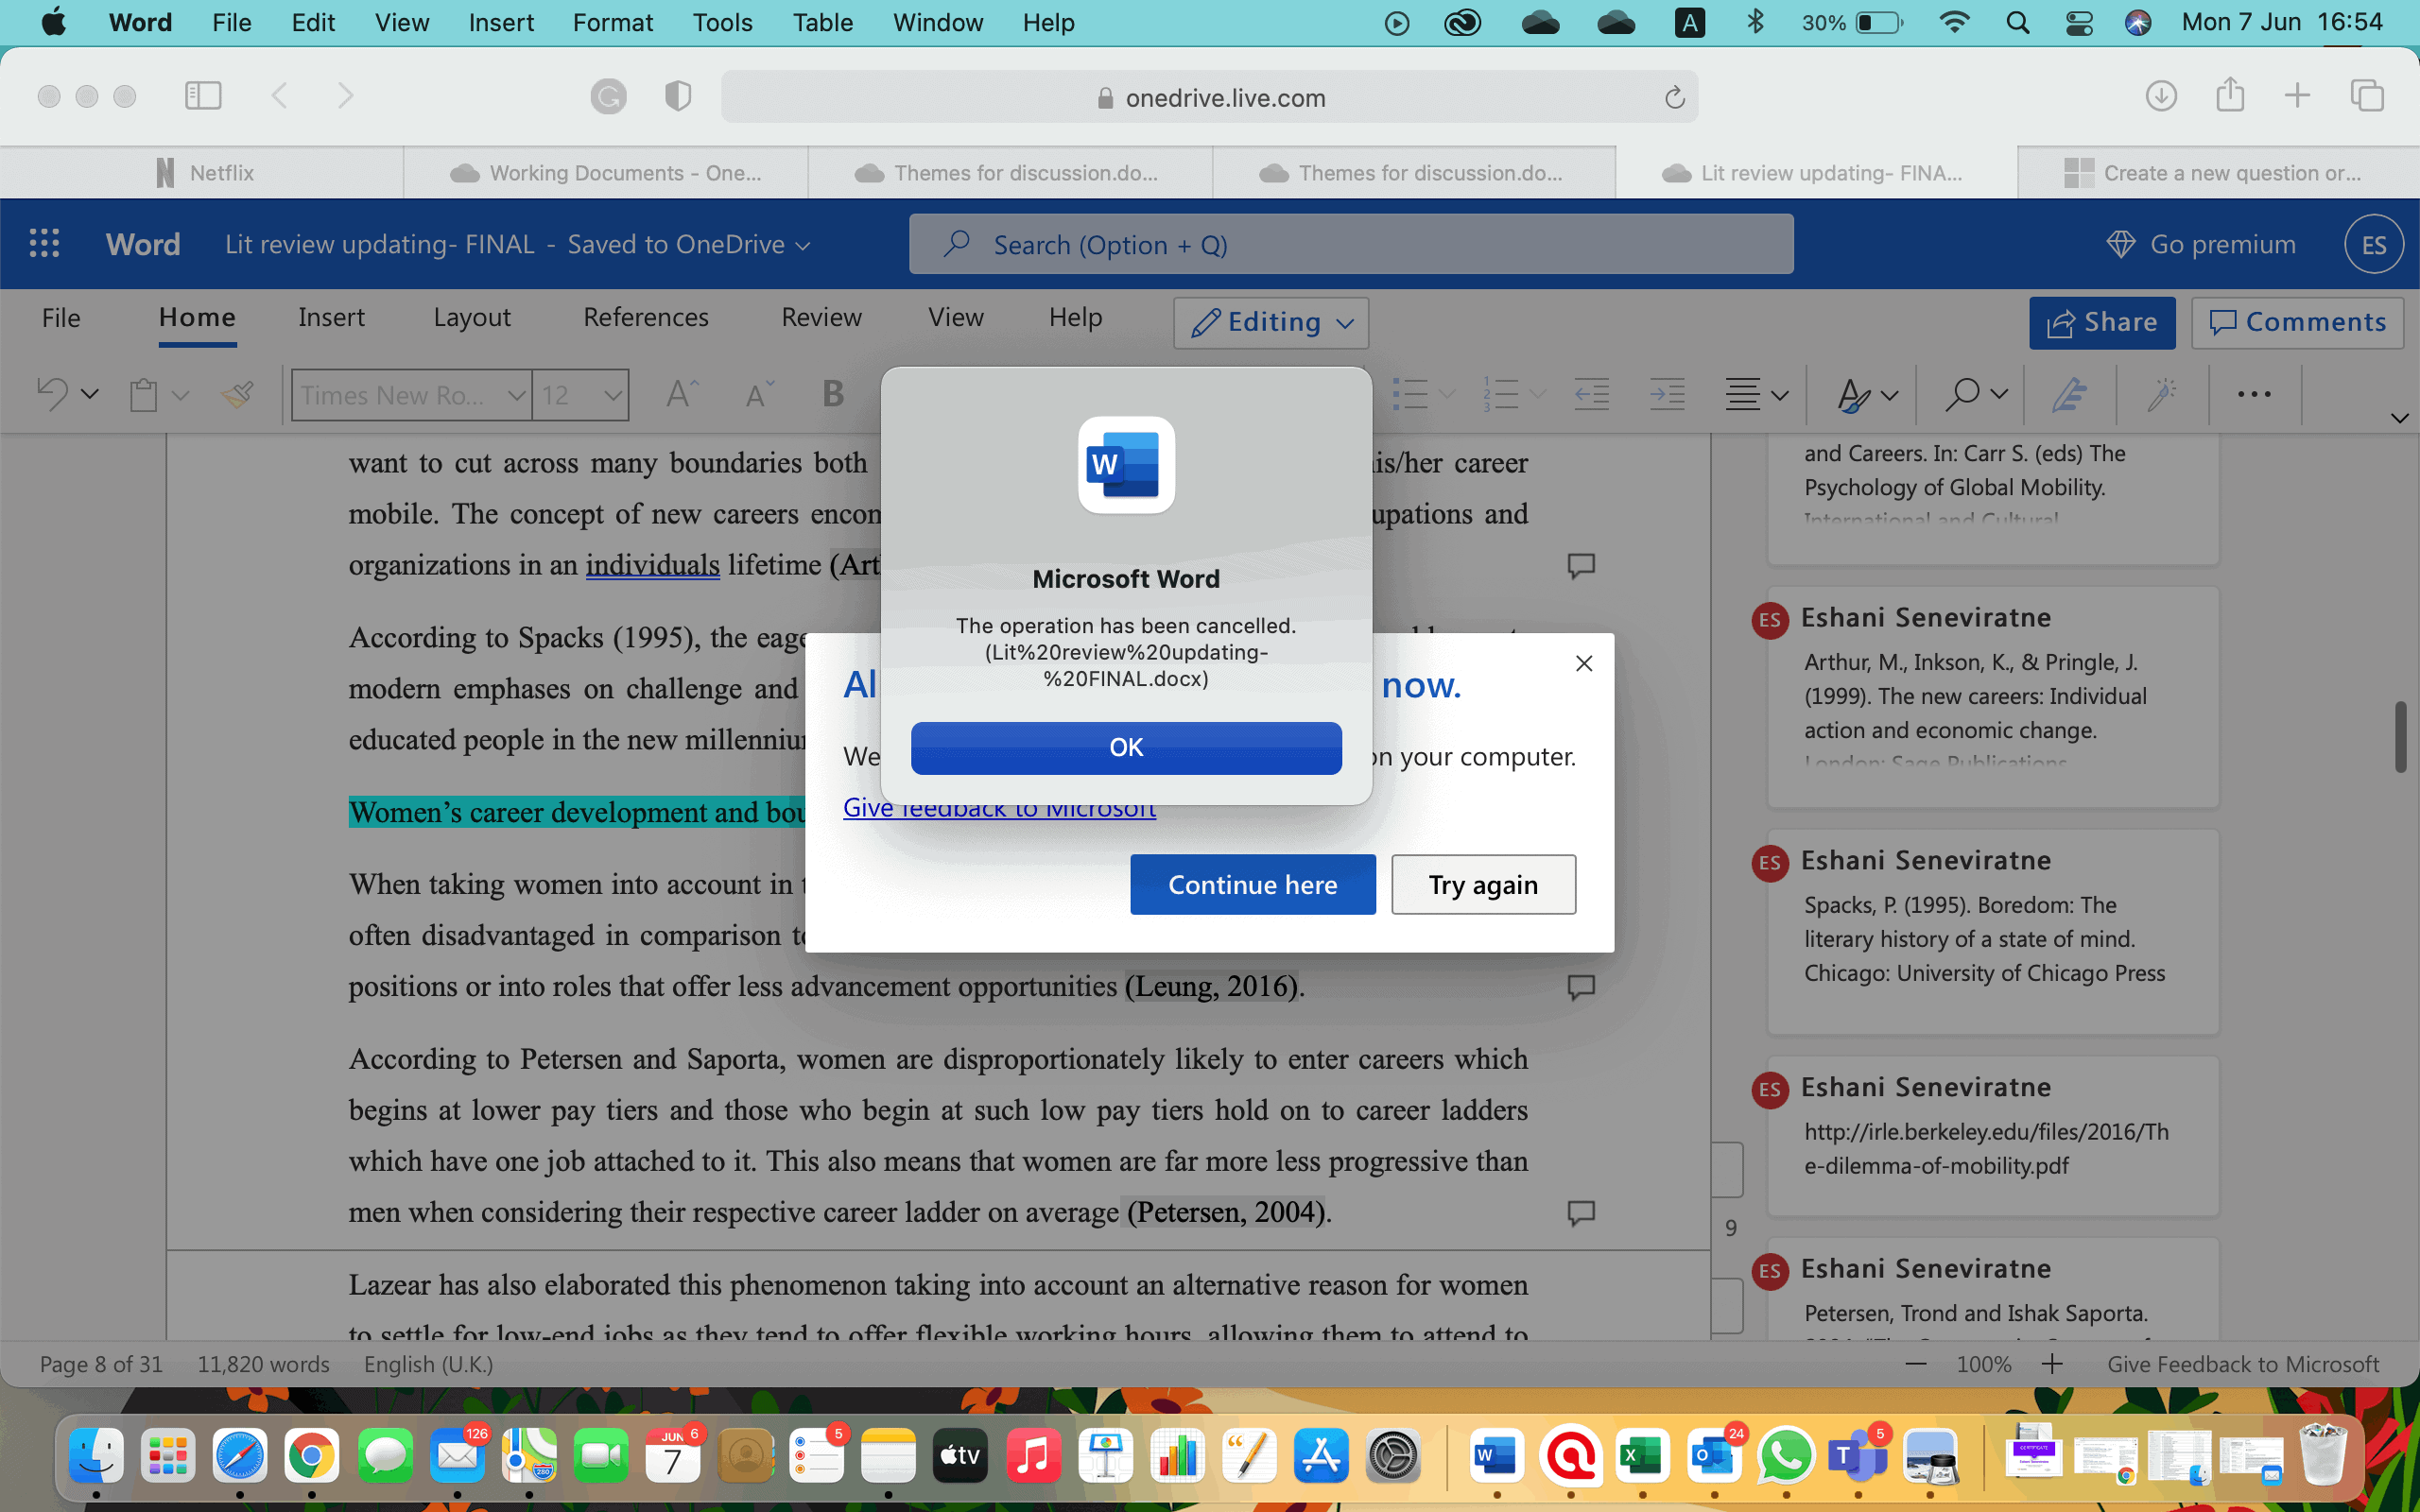
Task: Open the File tab in Word ribbon
Action: 61,317
